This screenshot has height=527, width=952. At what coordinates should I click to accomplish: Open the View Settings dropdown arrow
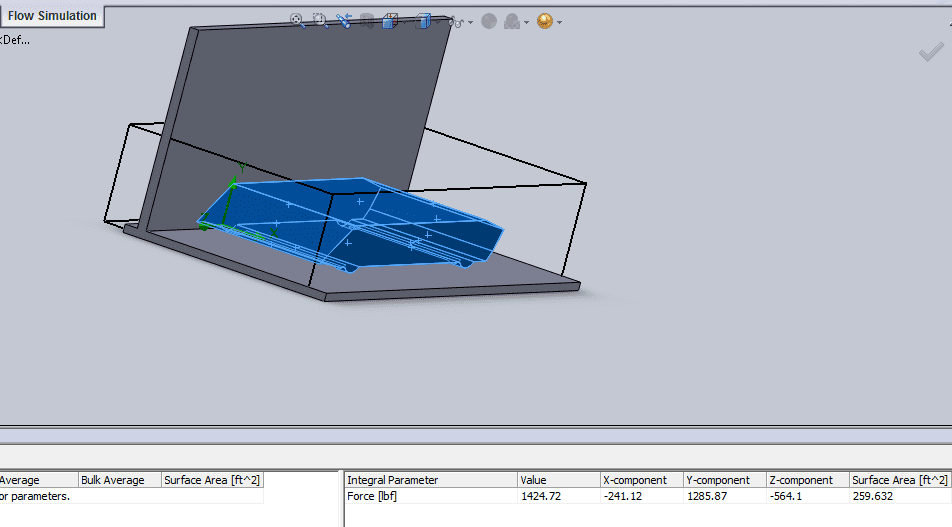(x=559, y=22)
